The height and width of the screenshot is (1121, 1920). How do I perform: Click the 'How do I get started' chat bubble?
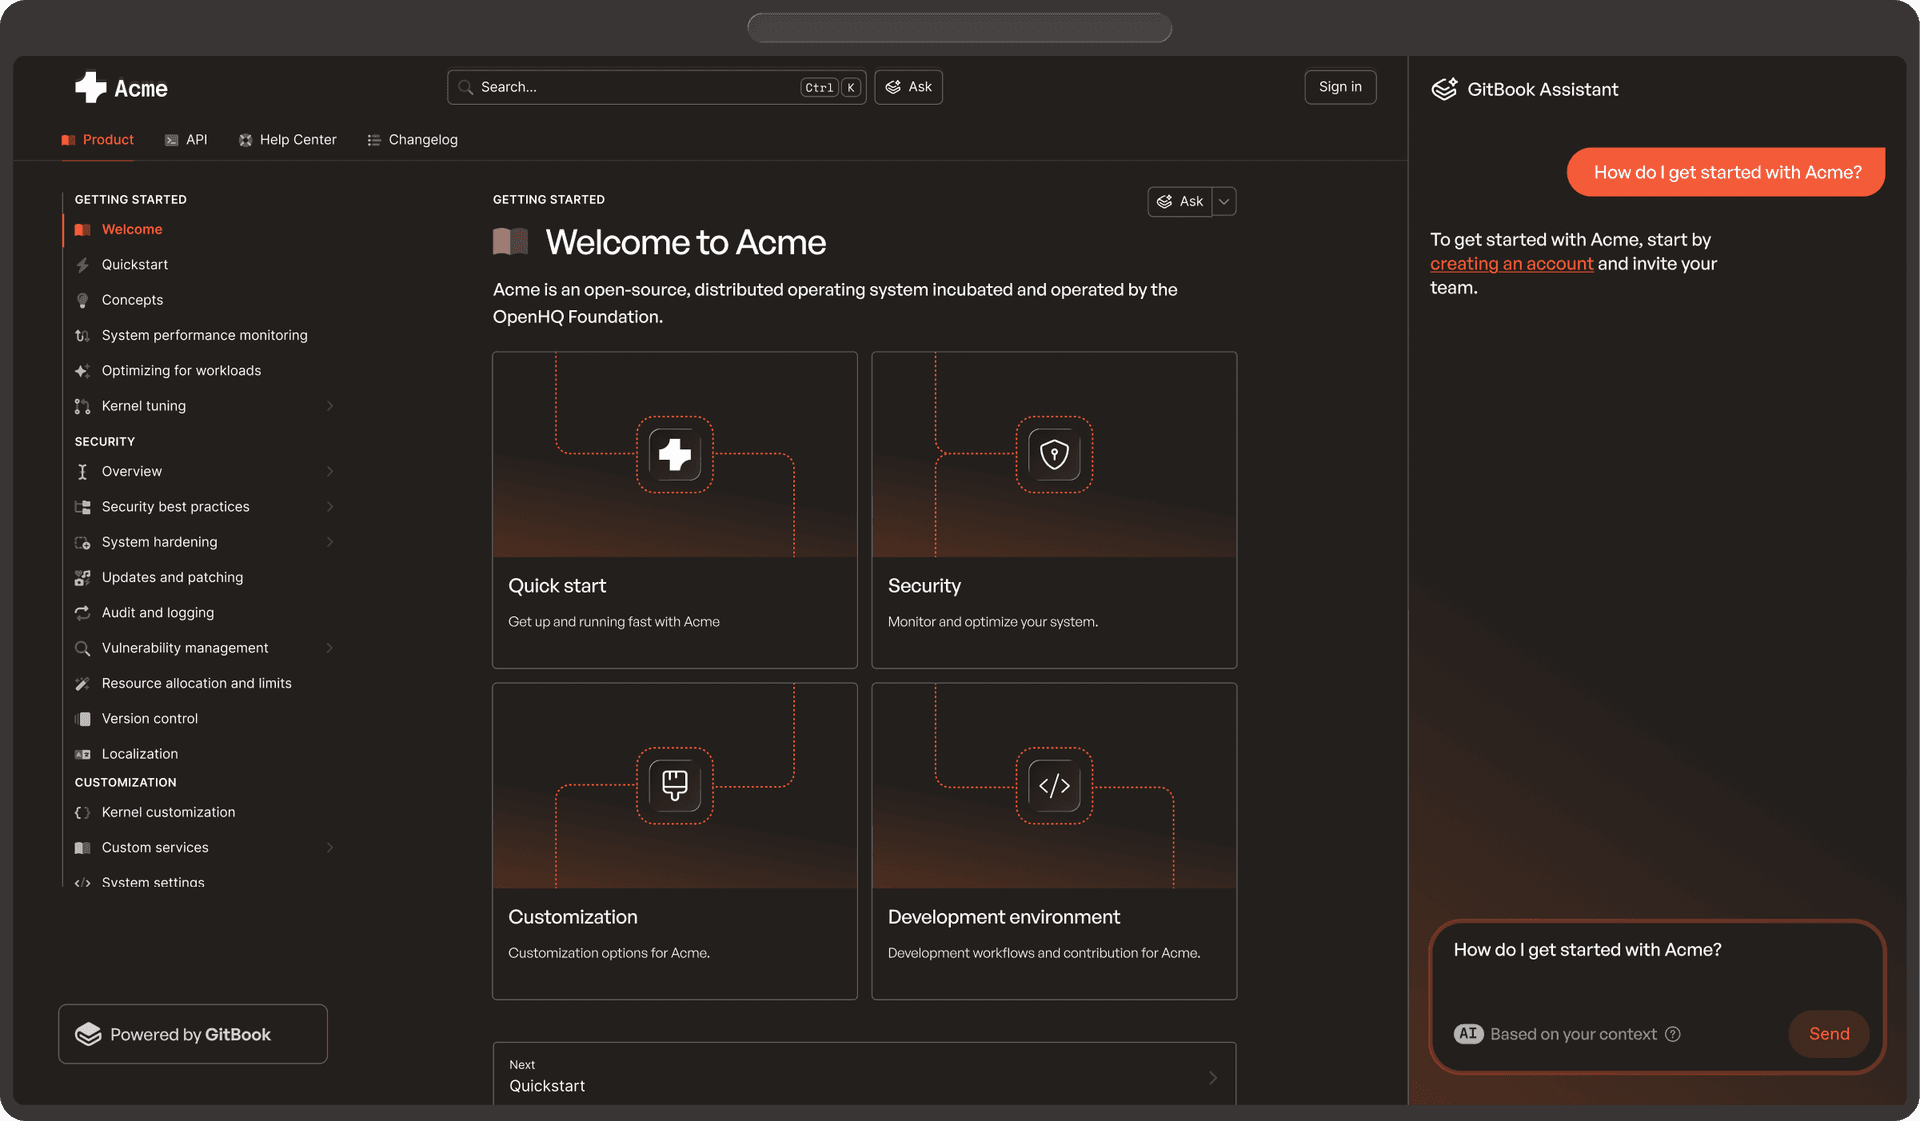1726,172
